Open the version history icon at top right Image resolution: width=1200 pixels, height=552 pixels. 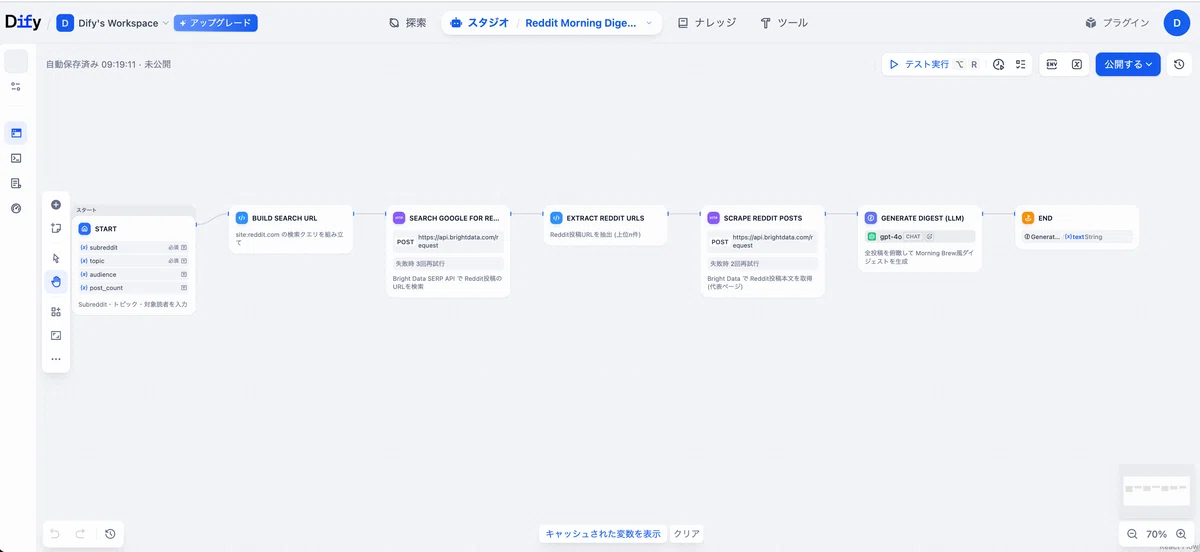point(1180,64)
